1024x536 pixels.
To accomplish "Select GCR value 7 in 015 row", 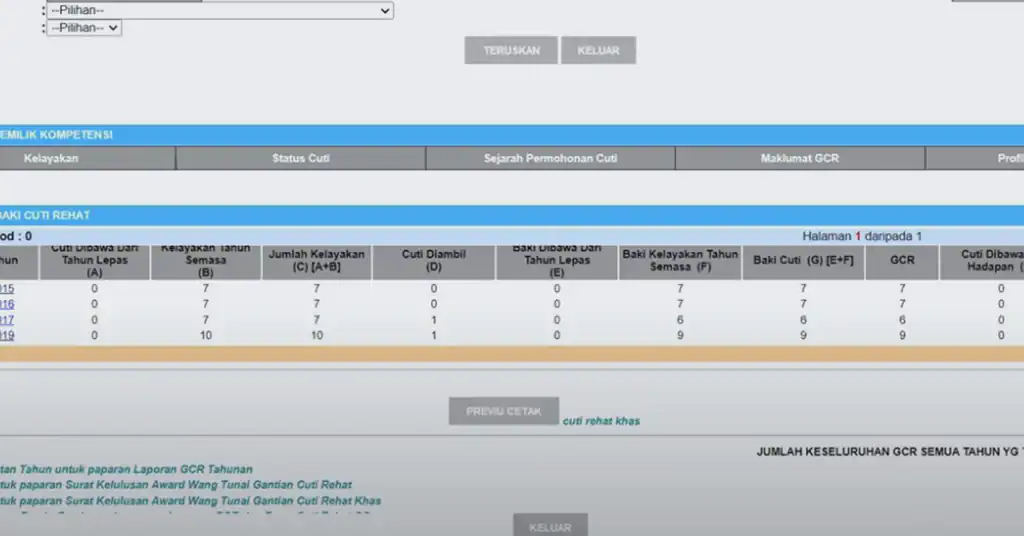I will 902,289.
